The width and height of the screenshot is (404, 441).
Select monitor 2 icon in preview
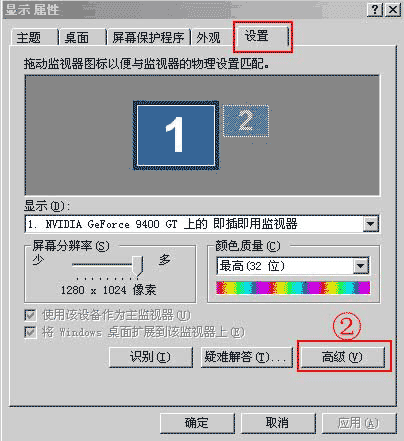(x=246, y=121)
